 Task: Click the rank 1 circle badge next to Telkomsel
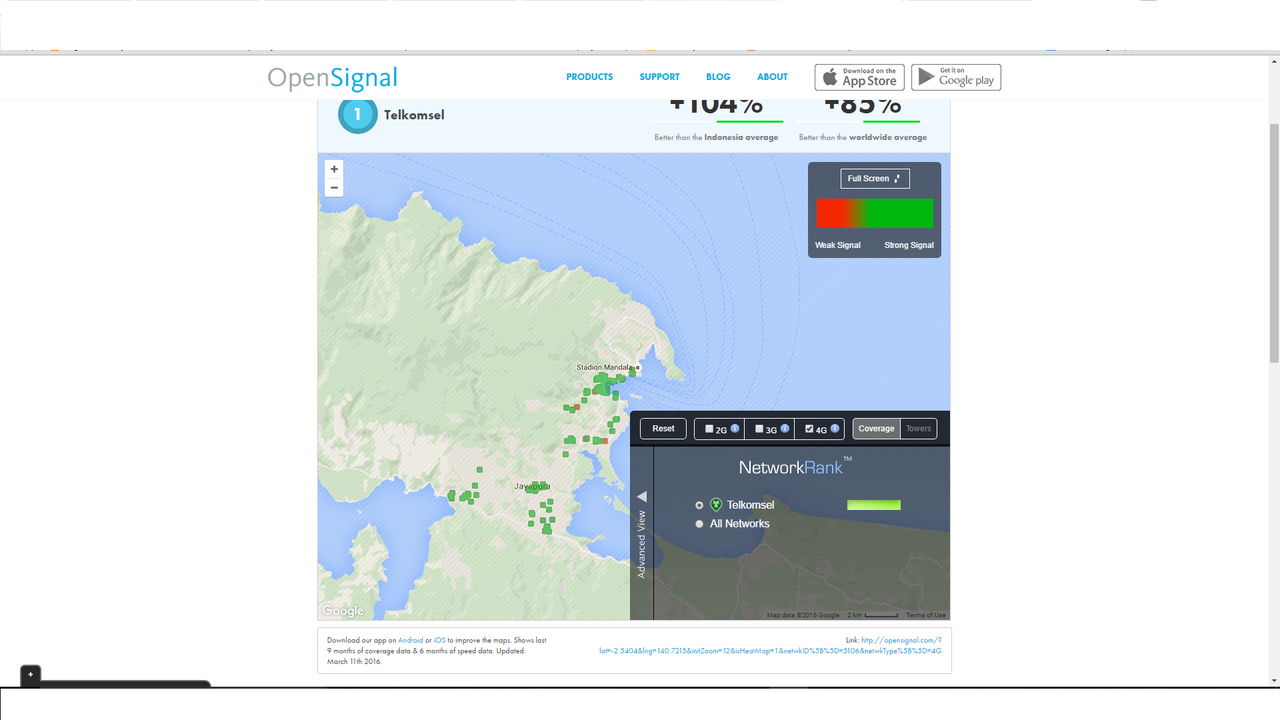pos(358,115)
